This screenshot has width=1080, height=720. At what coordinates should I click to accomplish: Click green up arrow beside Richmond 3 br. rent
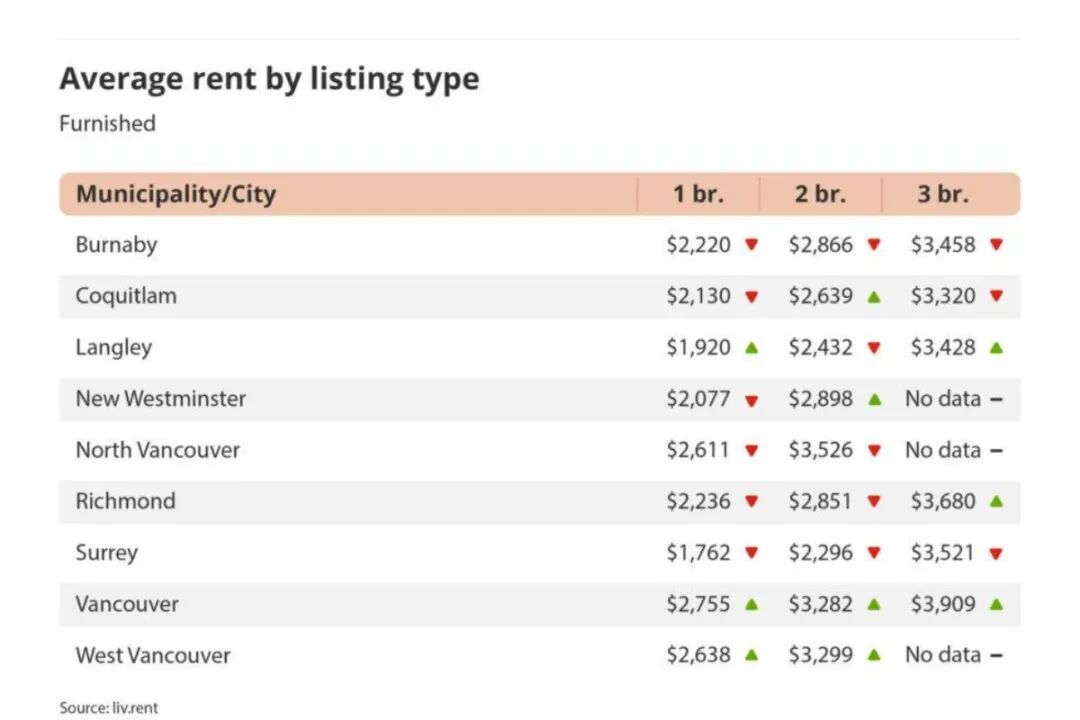pos(996,501)
